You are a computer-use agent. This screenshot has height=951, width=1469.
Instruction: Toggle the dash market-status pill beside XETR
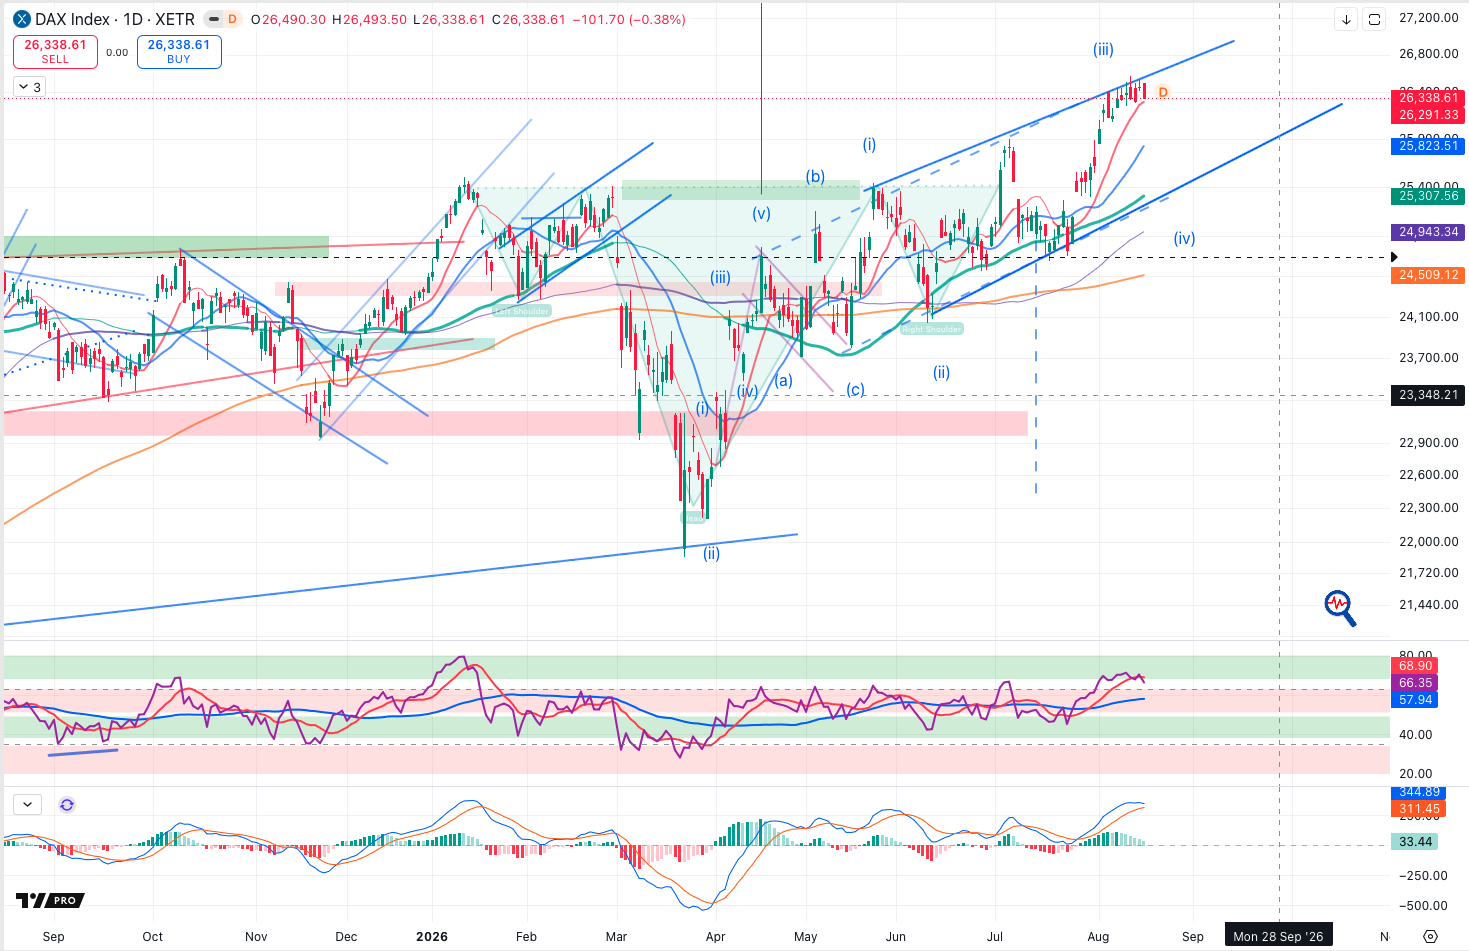[x=213, y=19]
